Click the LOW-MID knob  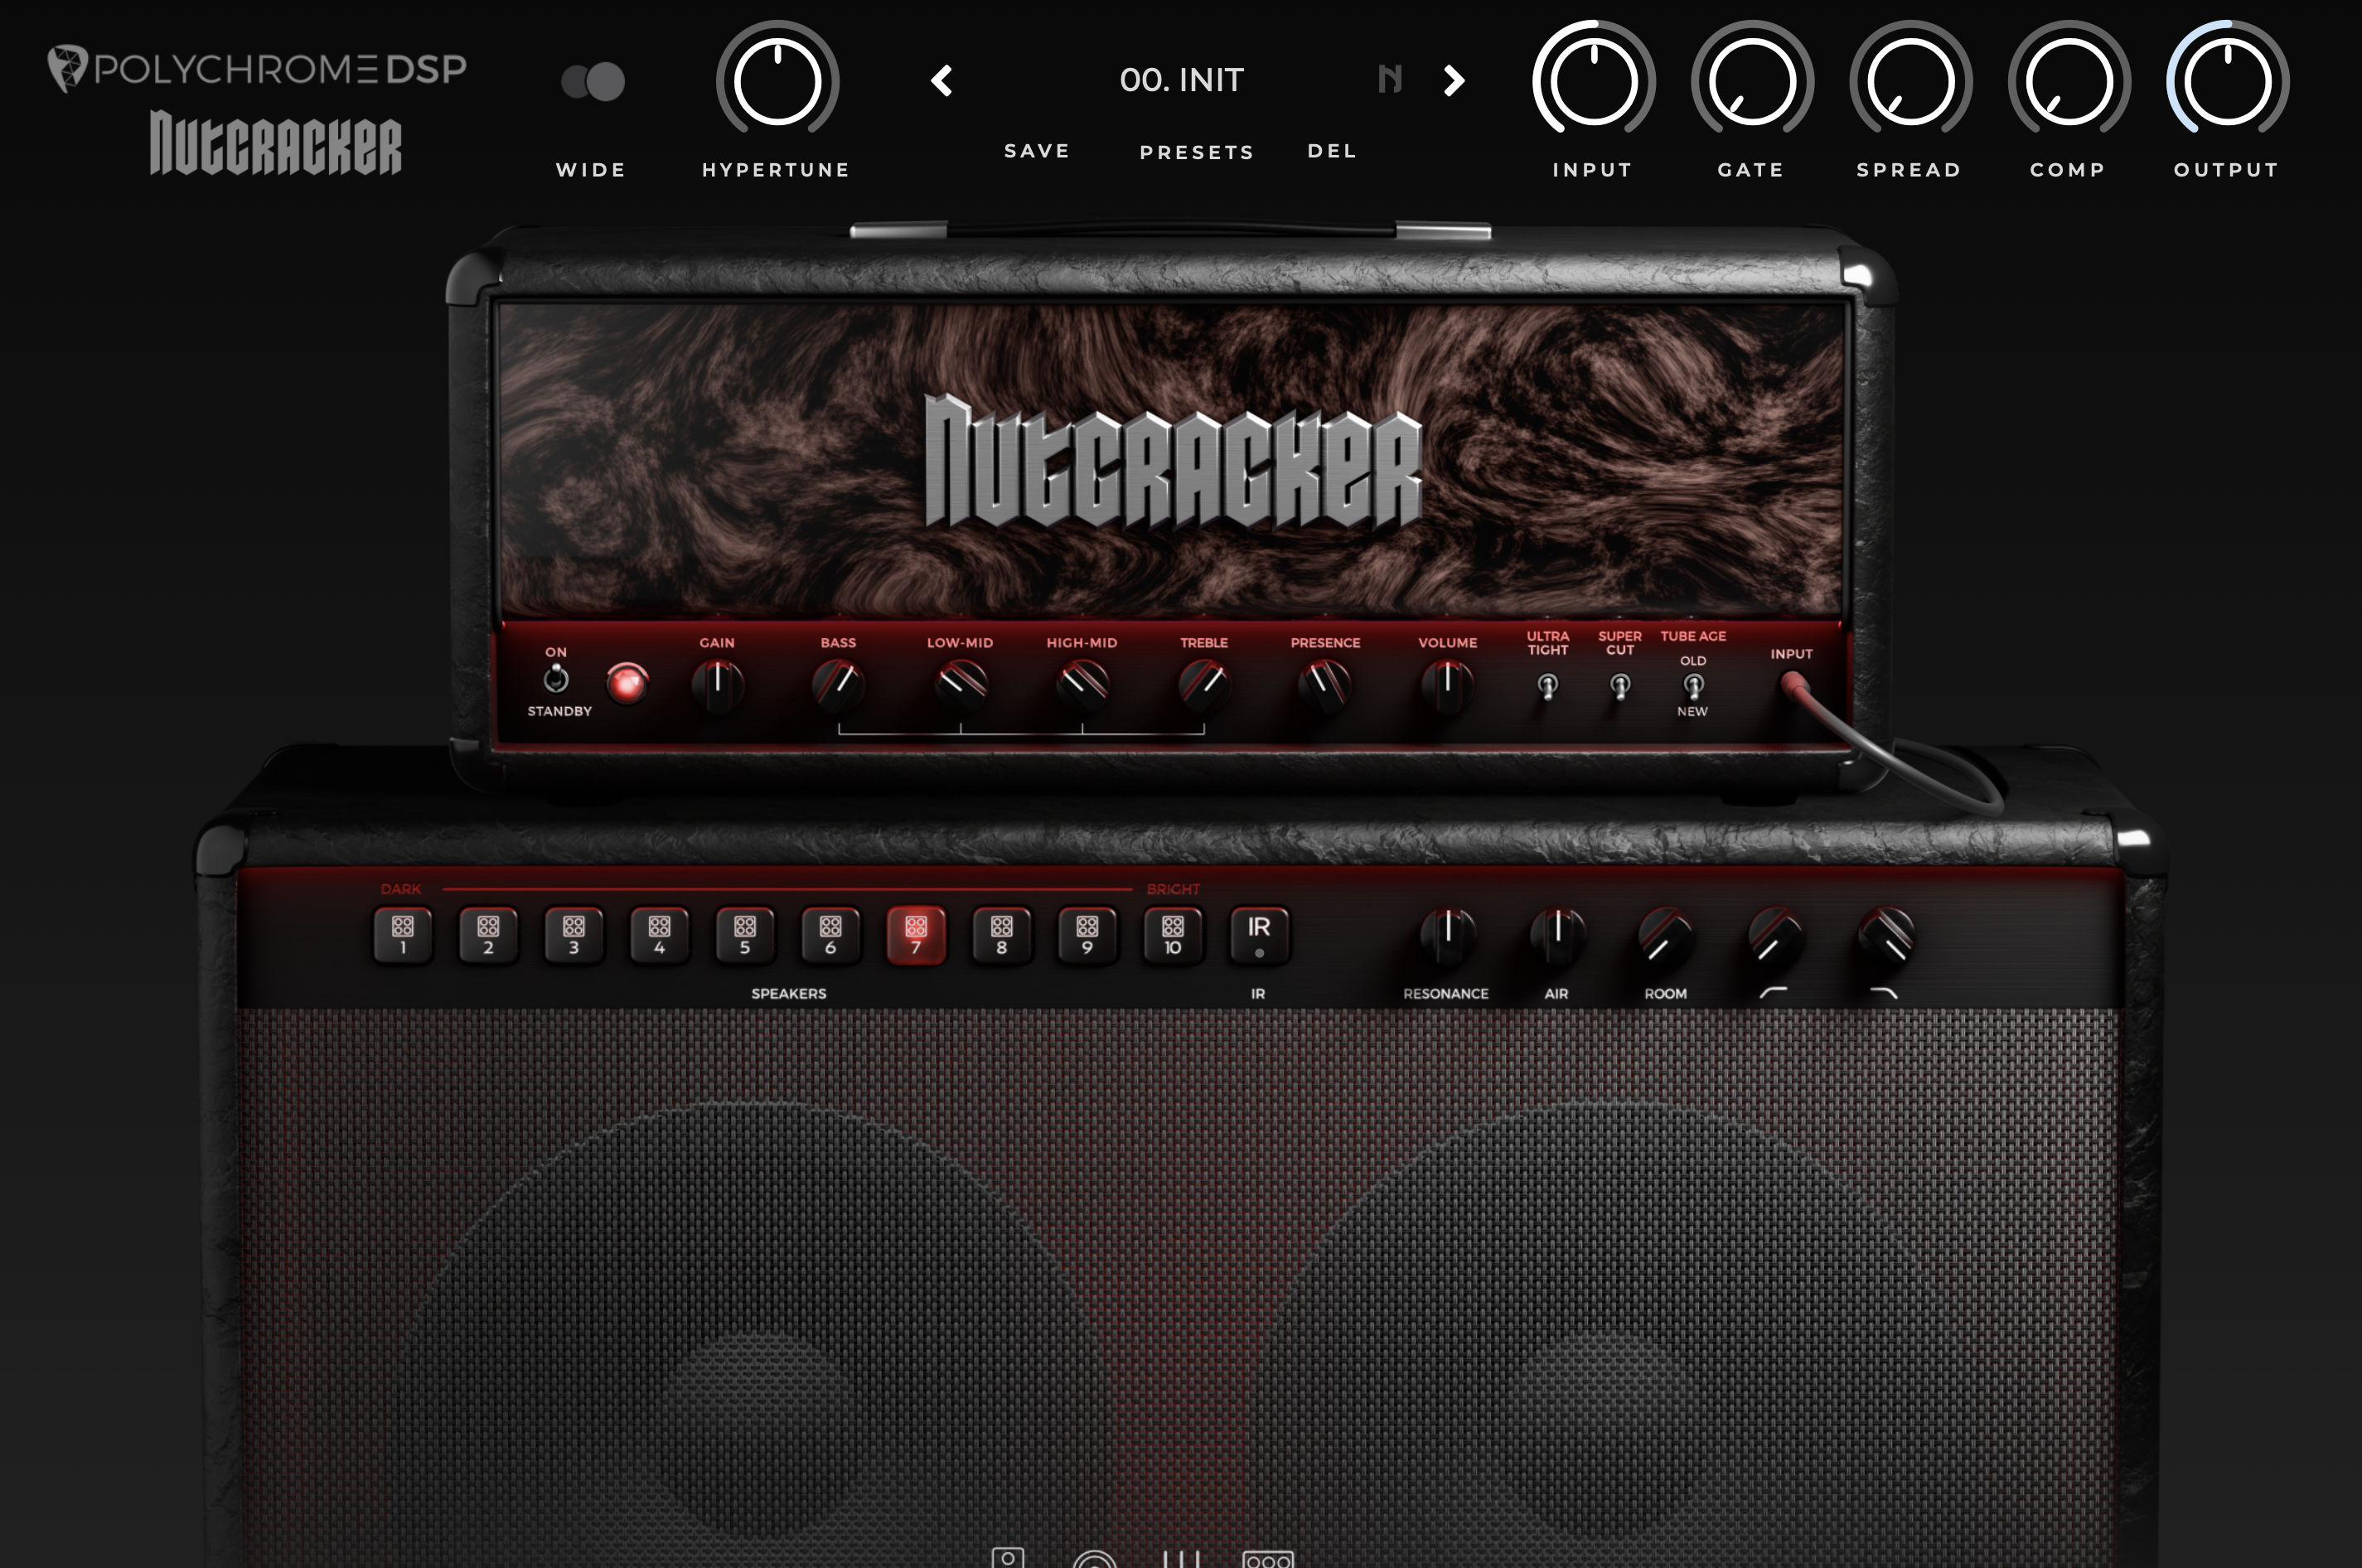pyautogui.click(x=961, y=685)
